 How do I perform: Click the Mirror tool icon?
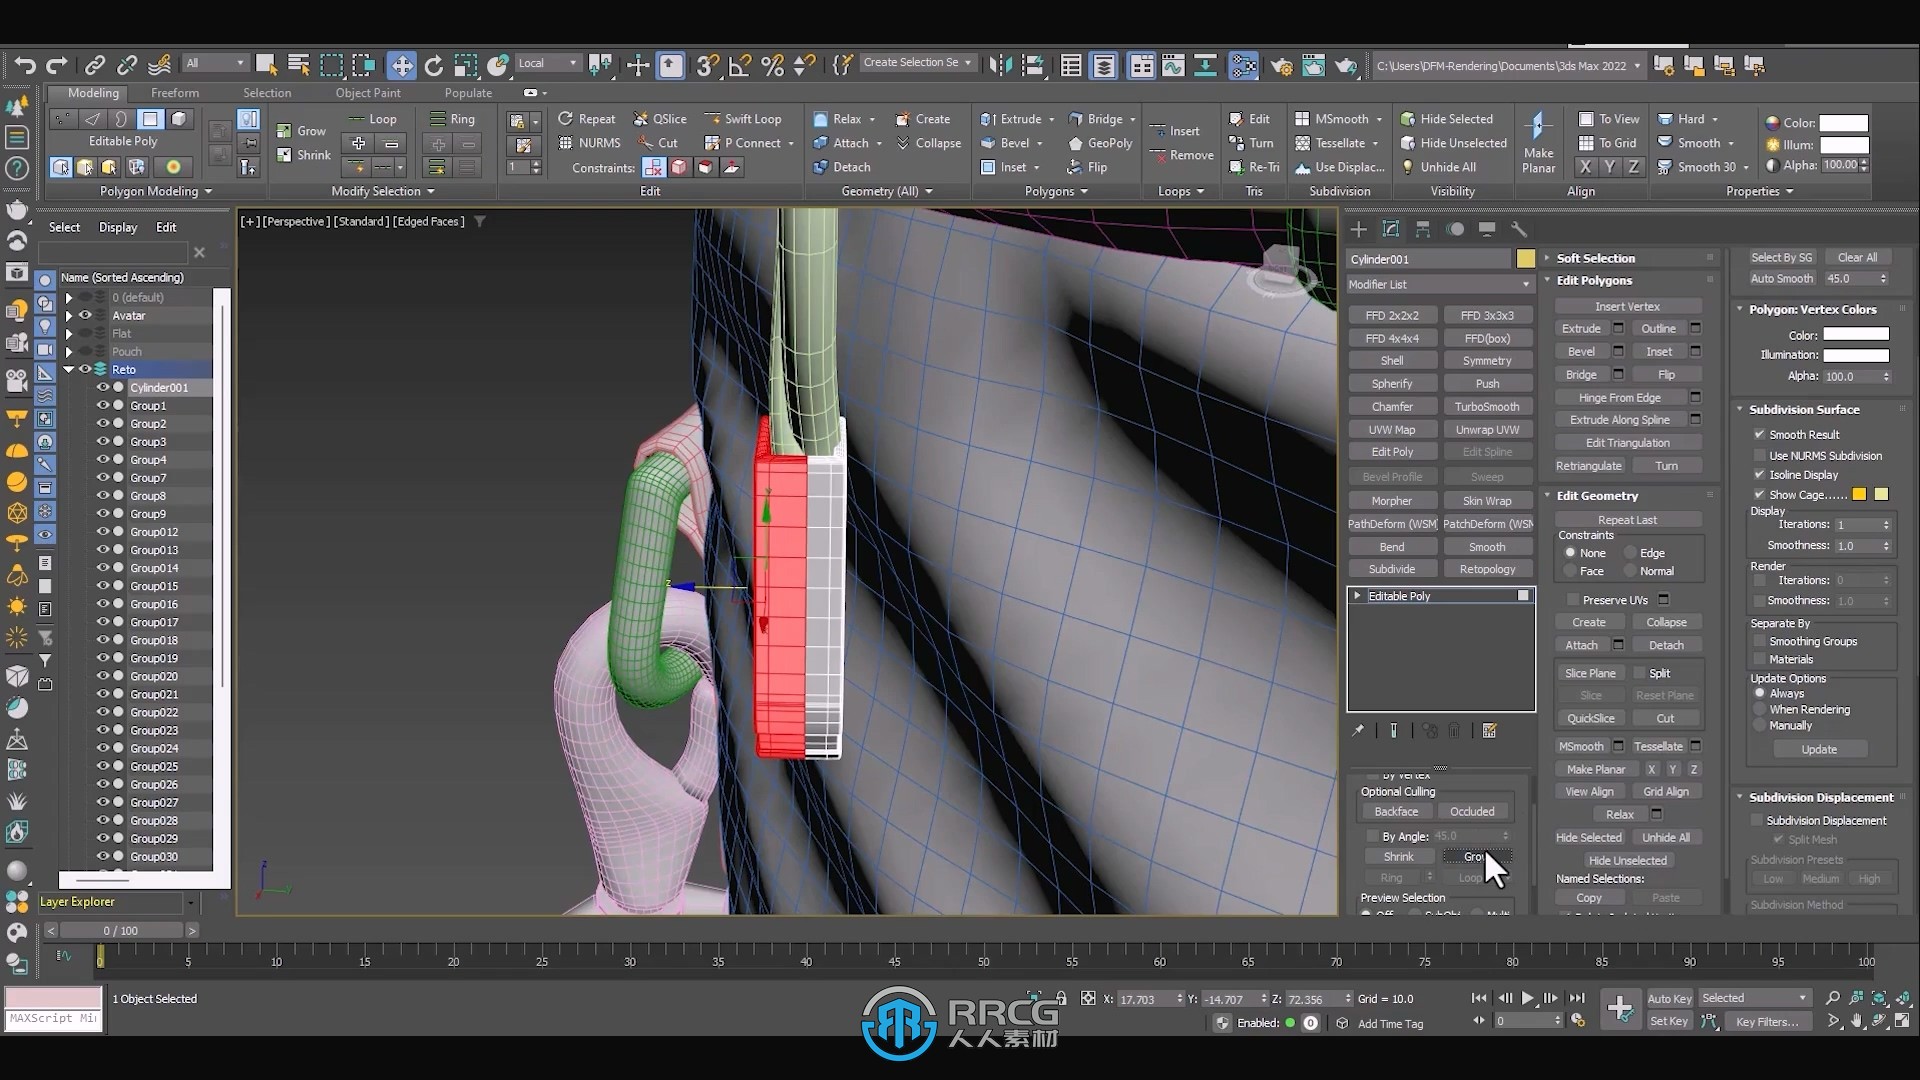[x=1000, y=65]
